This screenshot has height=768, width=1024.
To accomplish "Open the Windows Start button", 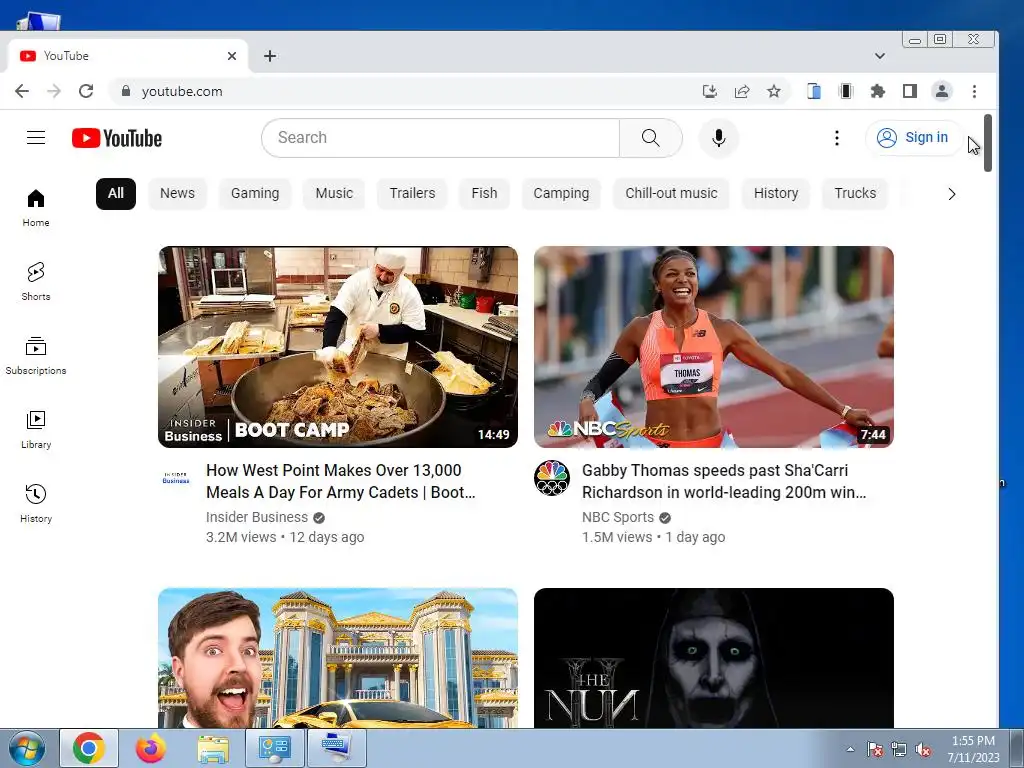I will tap(26, 748).
